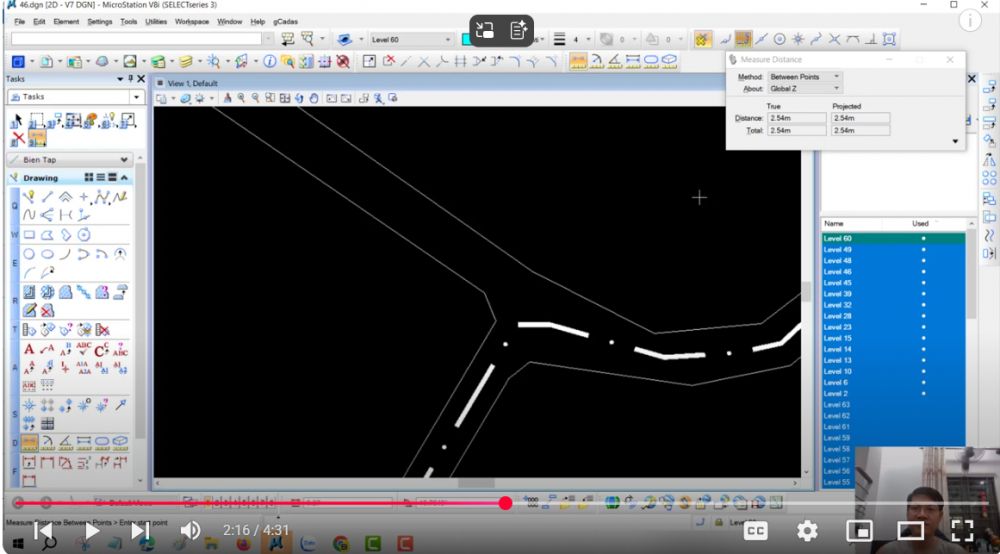Image resolution: width=1000 pixels, height=554 pixels.
Task: Open the gCadas menu
Action: (x=285, y=21)
